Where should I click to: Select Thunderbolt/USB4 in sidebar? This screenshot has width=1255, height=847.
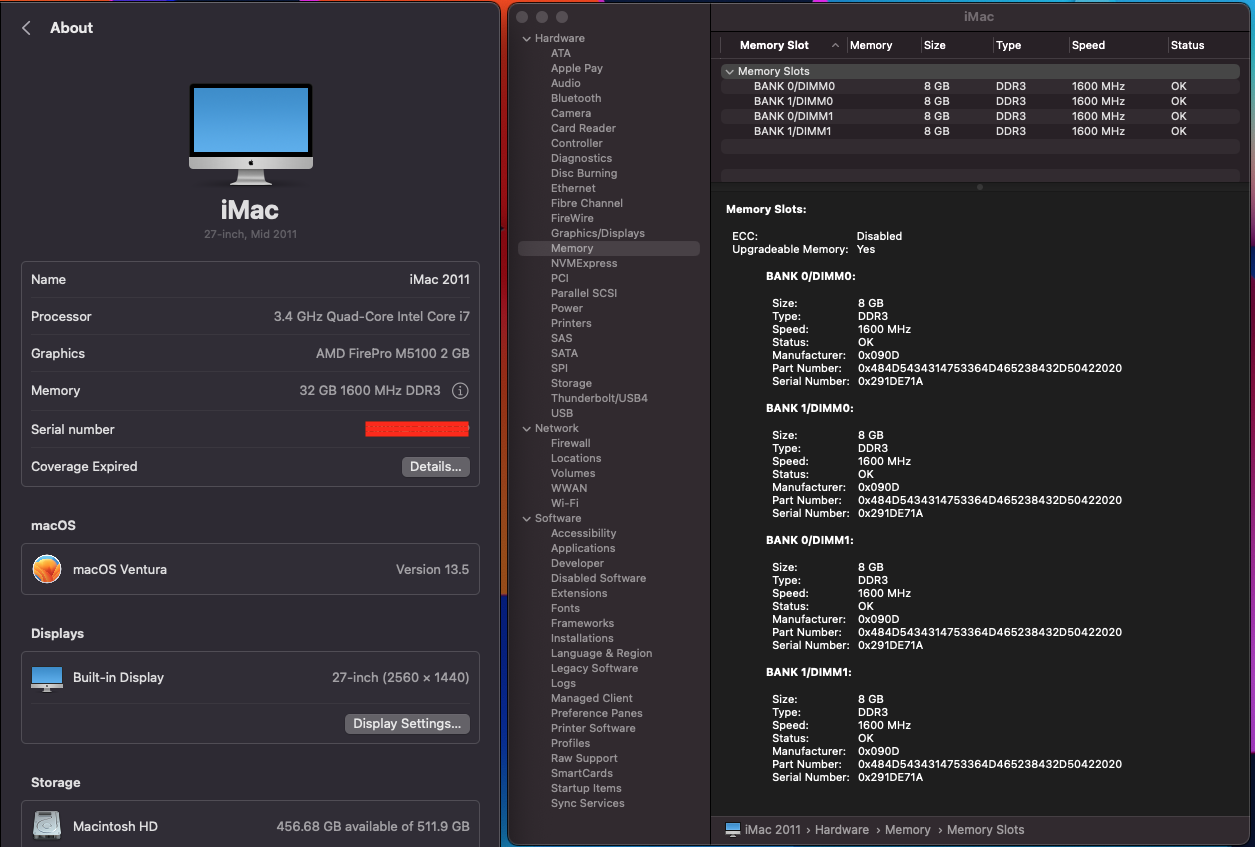click(599, 399)
